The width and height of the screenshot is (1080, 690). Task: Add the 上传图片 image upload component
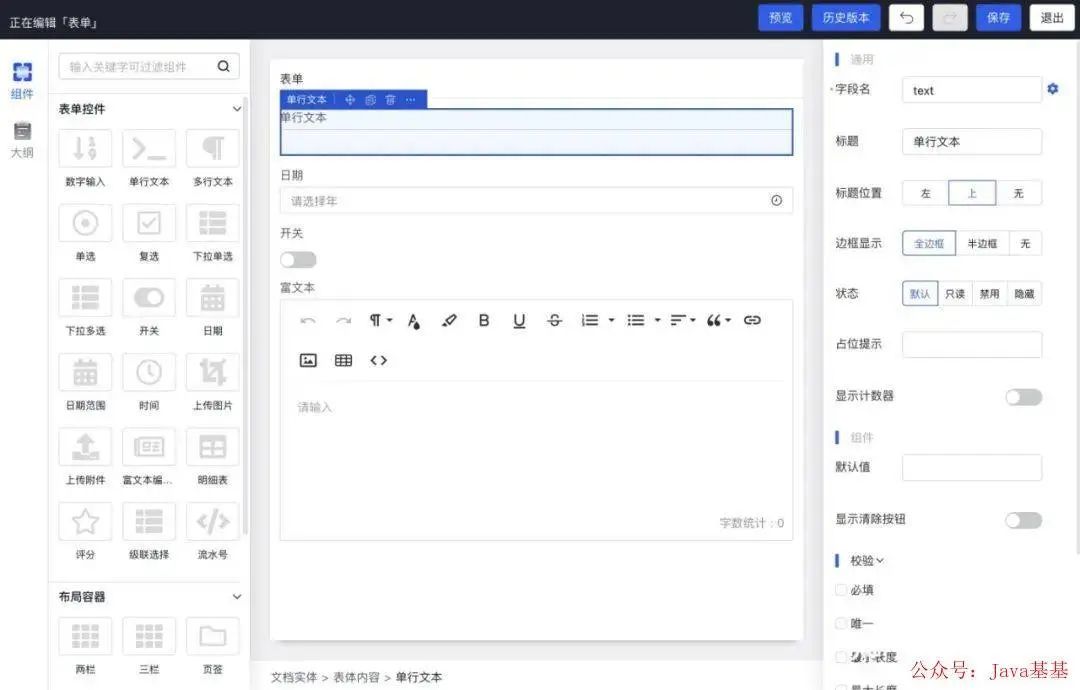pyautogui.click(x=213, y=373)
